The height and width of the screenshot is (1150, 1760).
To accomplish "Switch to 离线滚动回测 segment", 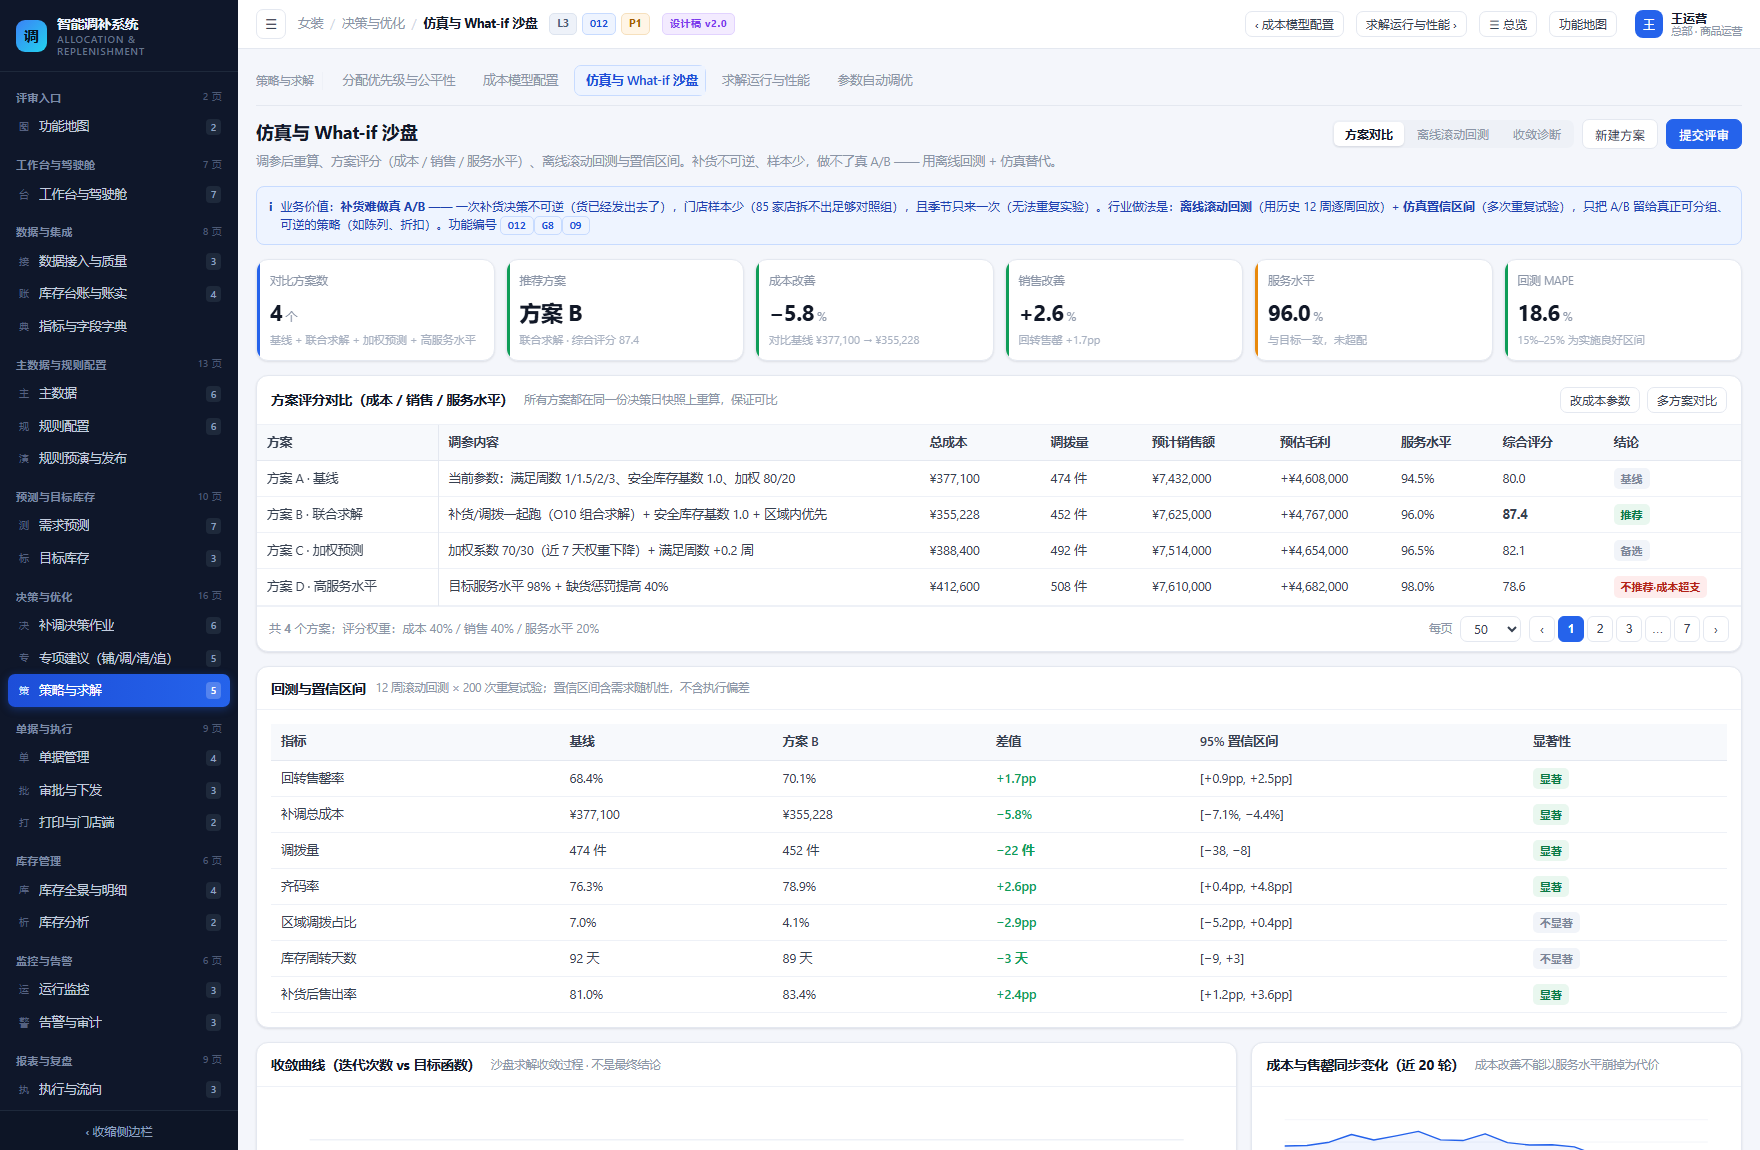I will point(1452,134).
